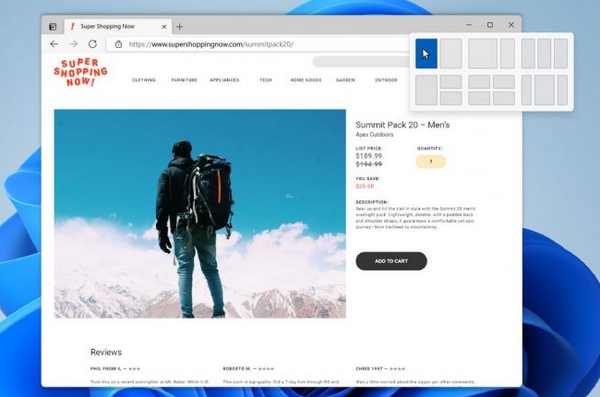Snap to bottom-left quadrant of four-grid layout
The image size is (600, 397).
[479, 98]
